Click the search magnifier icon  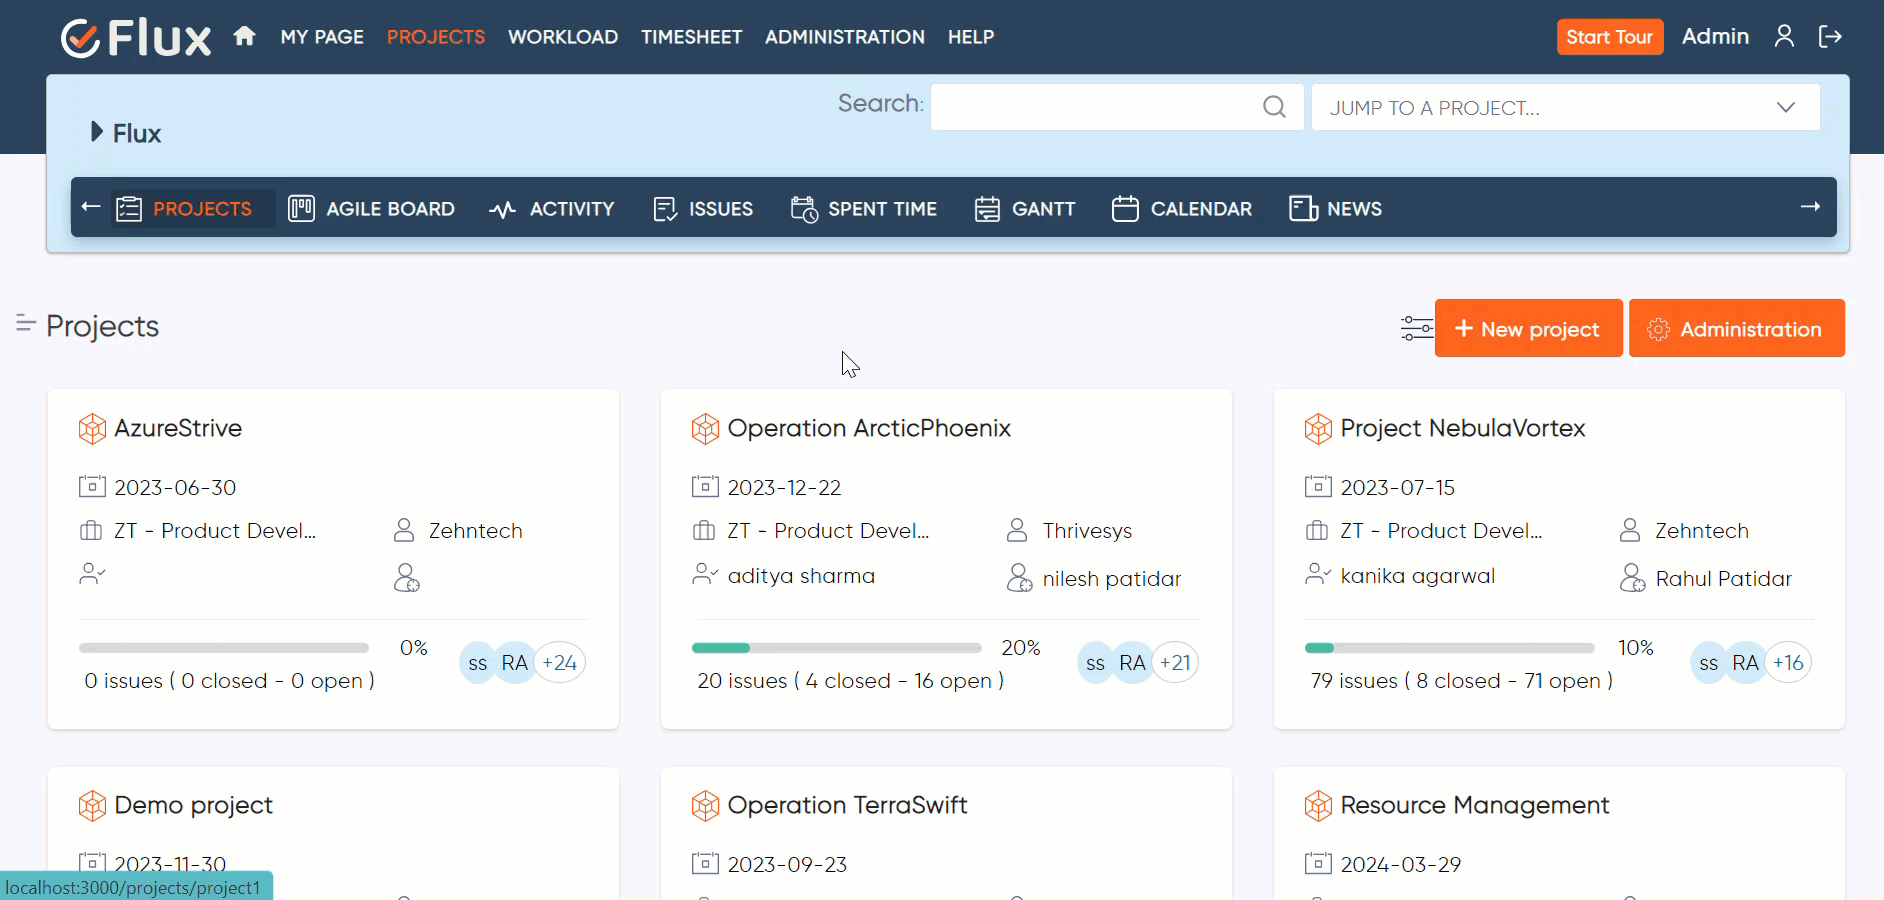1274,107
